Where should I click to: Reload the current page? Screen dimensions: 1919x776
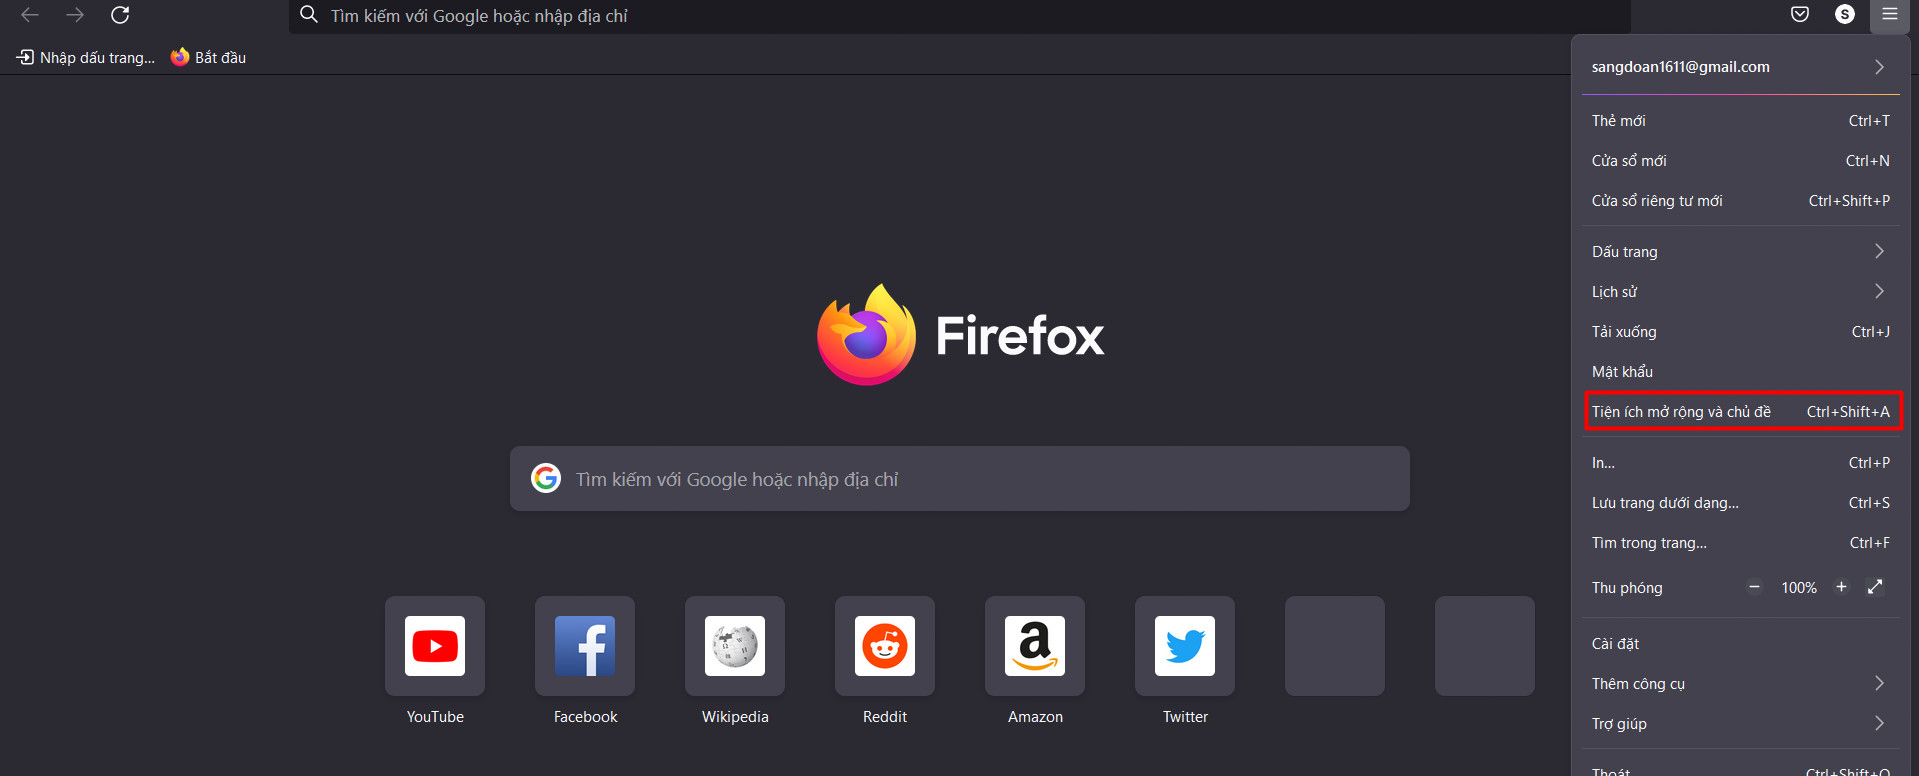120,15
